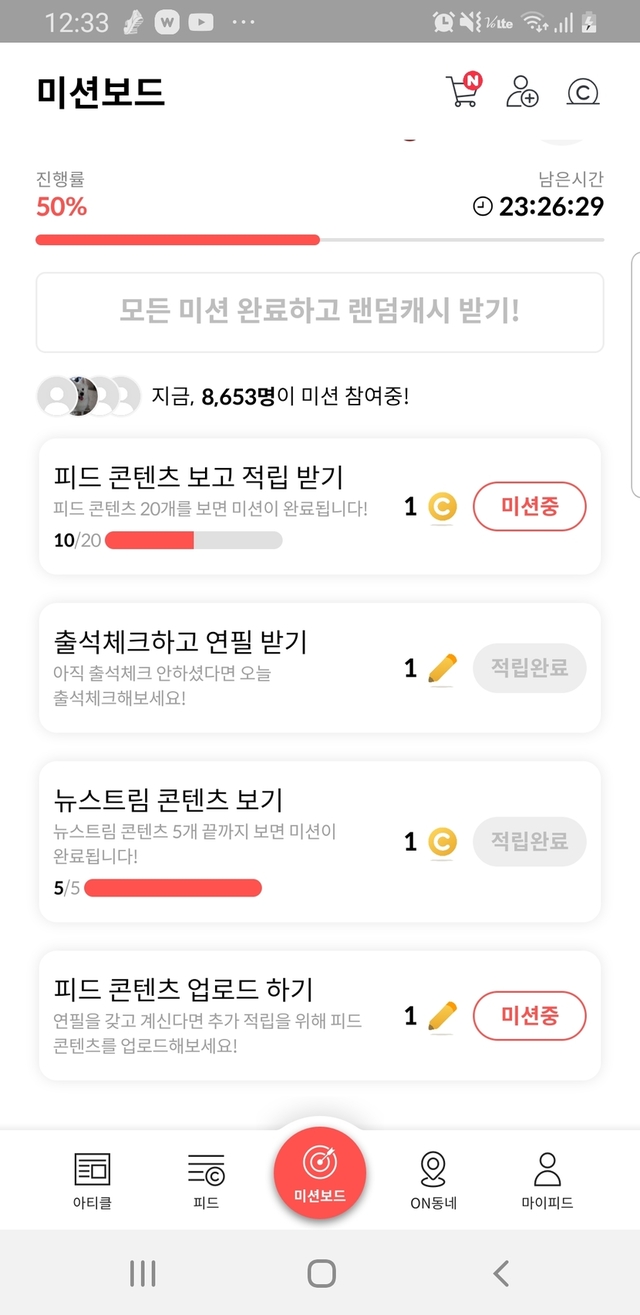640x1315 pixels.
Task: Go to the 마이피드 tab
Action: point(547,1179)
